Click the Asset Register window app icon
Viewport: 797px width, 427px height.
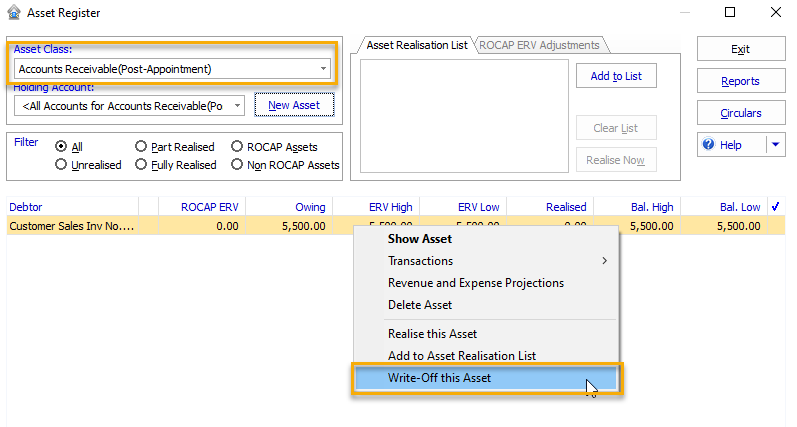pyautogui.click(x=14, y=12)
